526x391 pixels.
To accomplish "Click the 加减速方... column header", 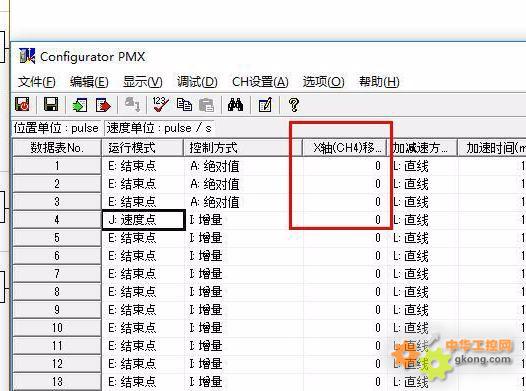I will 423,148.
